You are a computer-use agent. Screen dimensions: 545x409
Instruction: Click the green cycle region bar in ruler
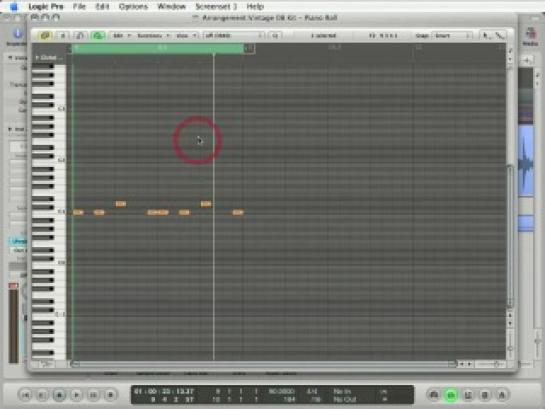[158, 48]
